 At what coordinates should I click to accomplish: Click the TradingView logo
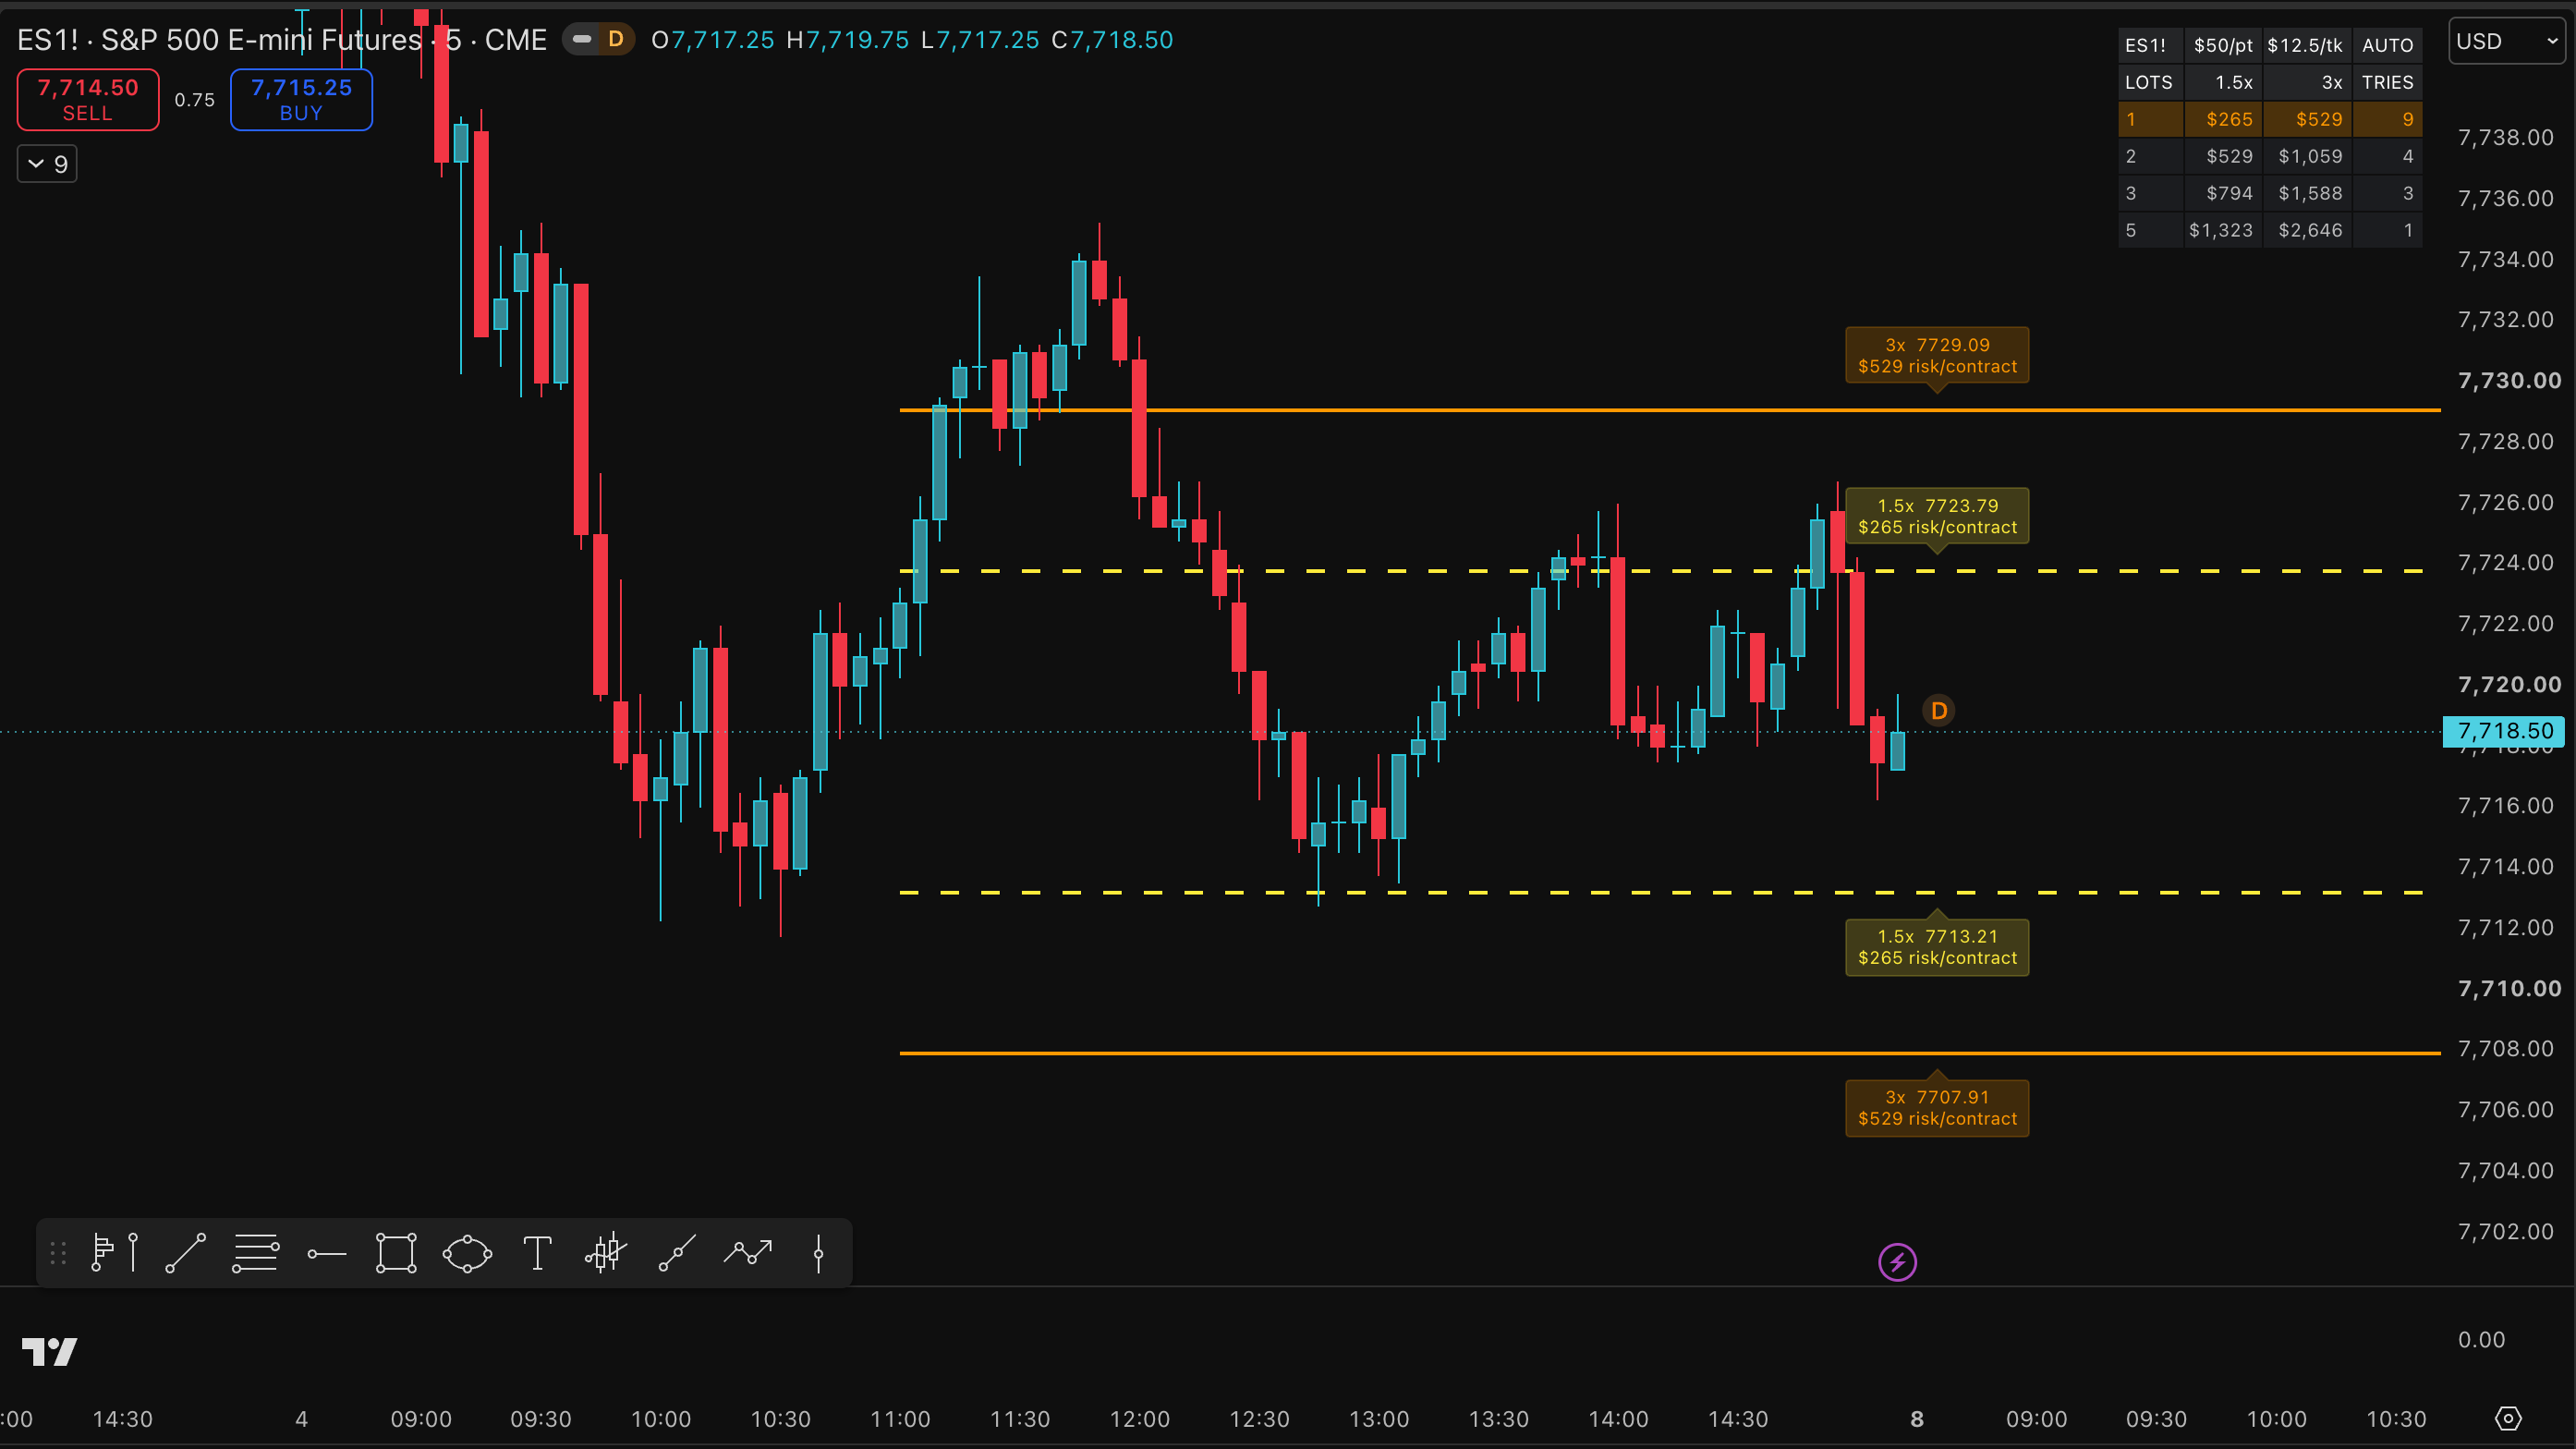coord(49,1352)
